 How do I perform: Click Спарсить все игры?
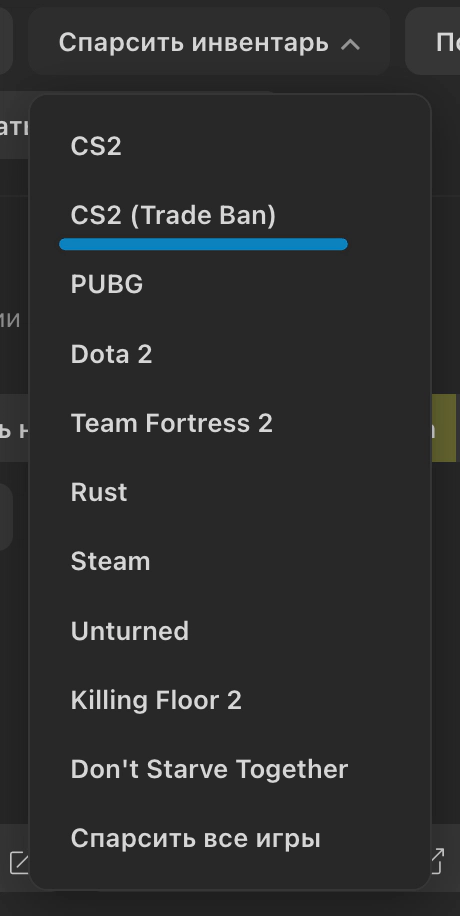pyautogui.click(x=230, y=838)
